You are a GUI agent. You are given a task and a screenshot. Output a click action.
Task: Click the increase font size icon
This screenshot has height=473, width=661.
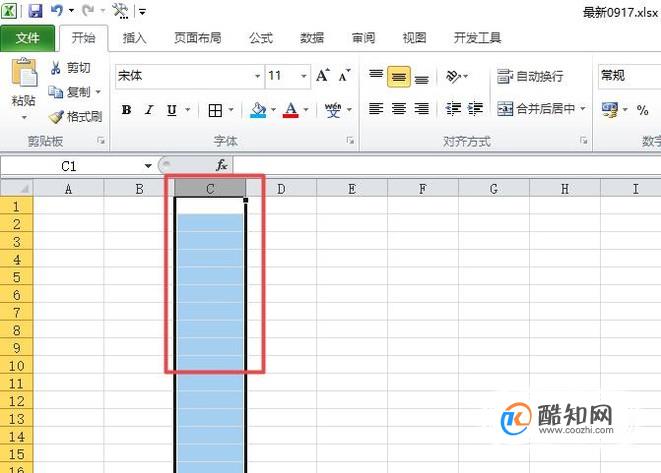pyautogui.click(x=322, y=75)
